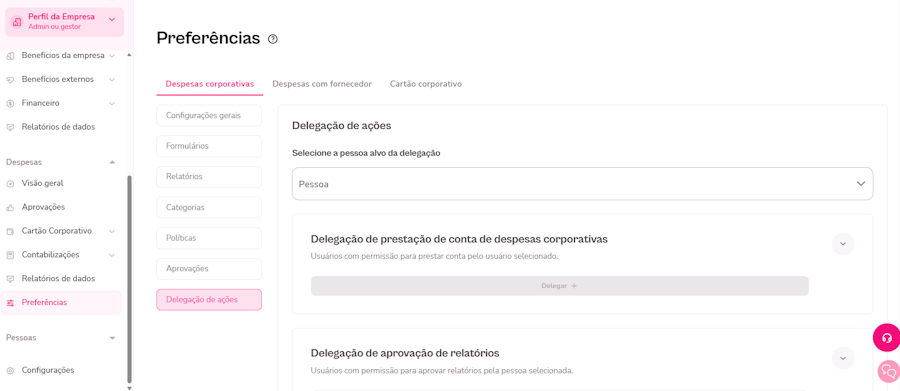
Task: Toggle the Delegação de prestação de conta chevron
Action: click(x=843, y=244)
